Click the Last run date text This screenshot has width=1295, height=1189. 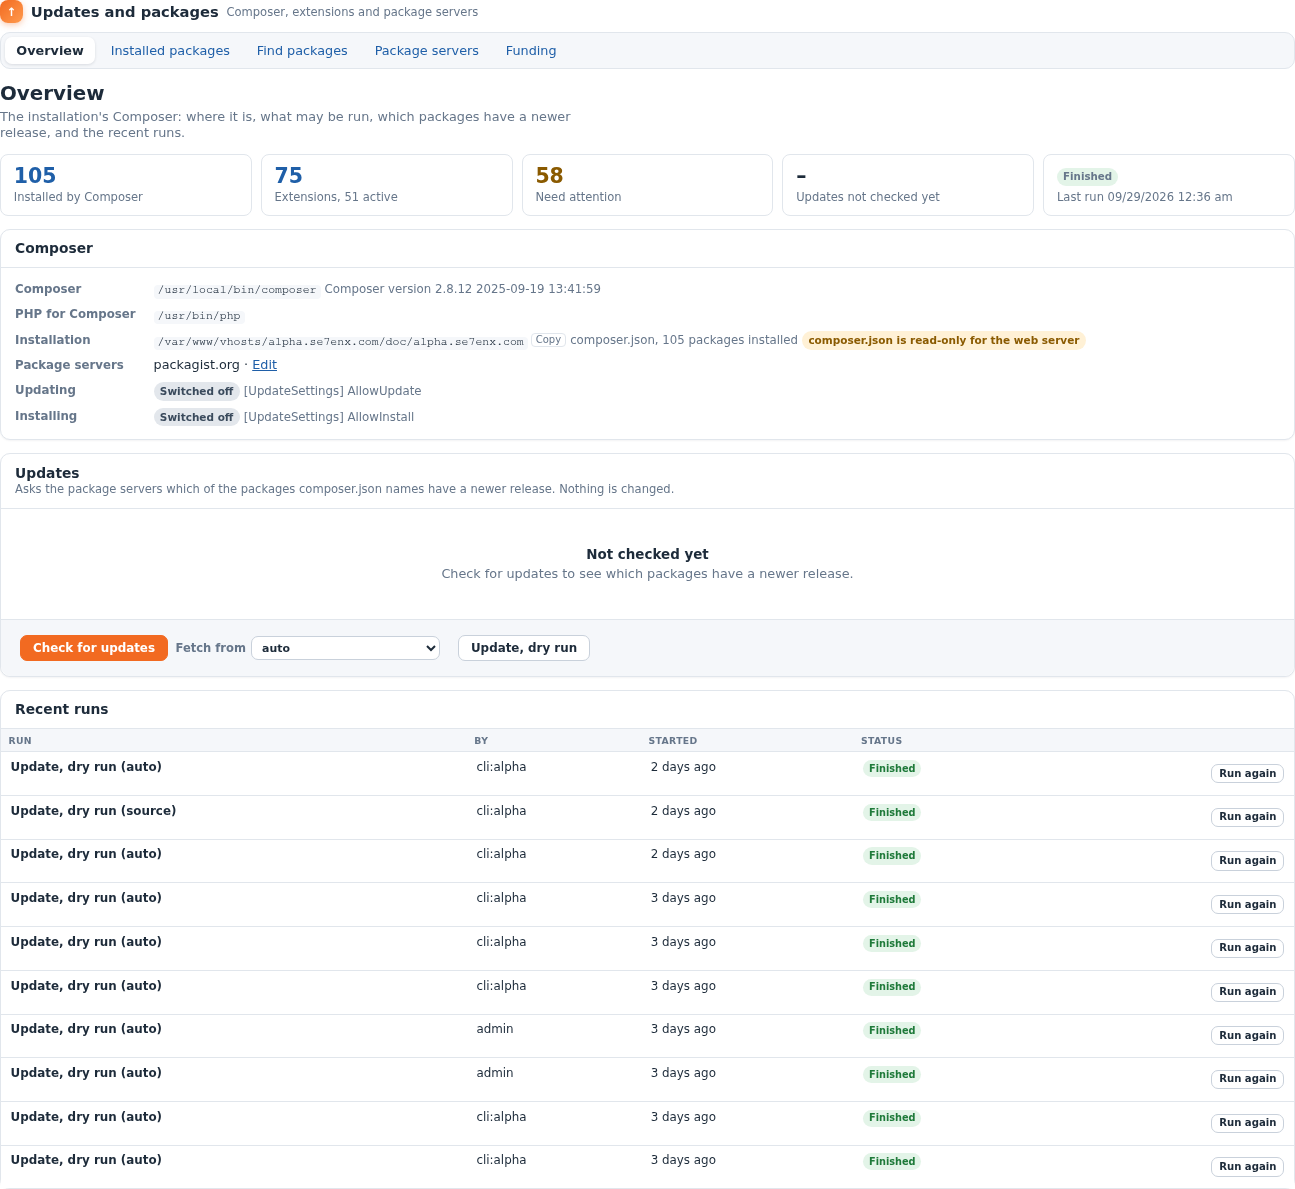coord(1144,197)
